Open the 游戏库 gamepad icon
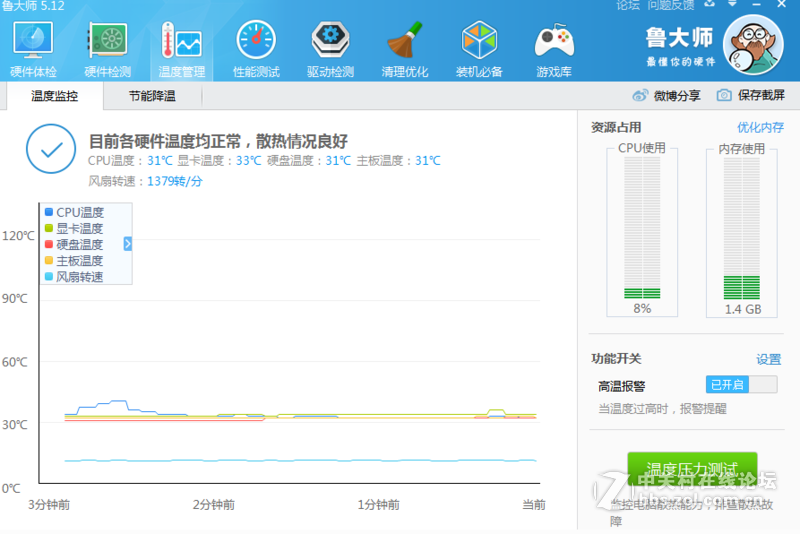Viewport: 800px width, 534px height. point(554,40)
